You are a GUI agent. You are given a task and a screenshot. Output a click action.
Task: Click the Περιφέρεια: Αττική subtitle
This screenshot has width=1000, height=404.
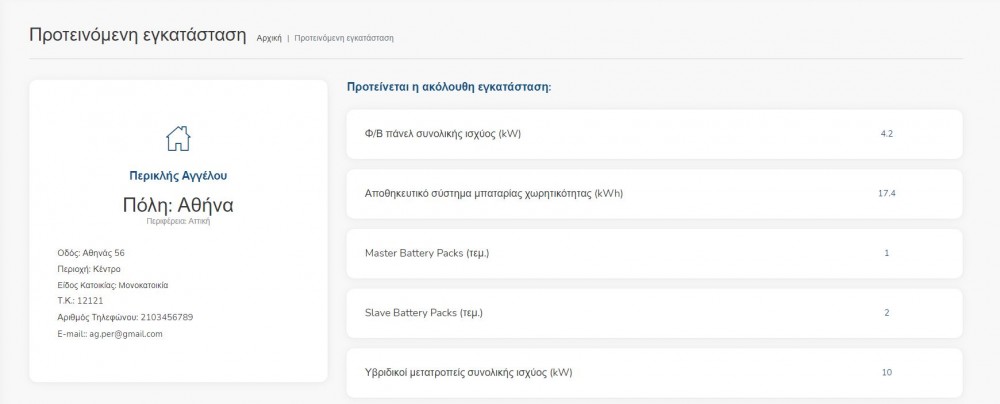tap(178, 221)
